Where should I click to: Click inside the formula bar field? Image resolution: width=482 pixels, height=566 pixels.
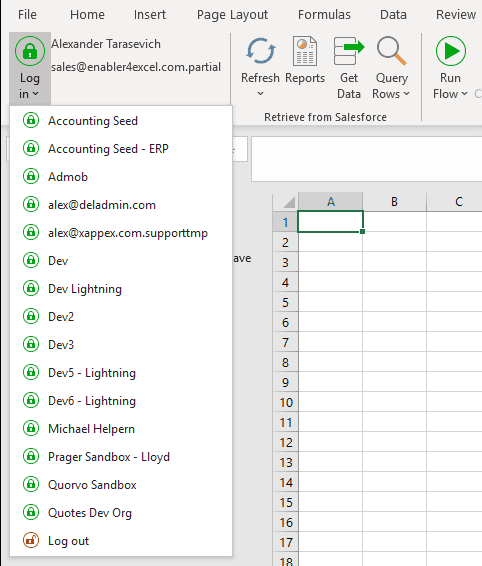click(366, 159)
